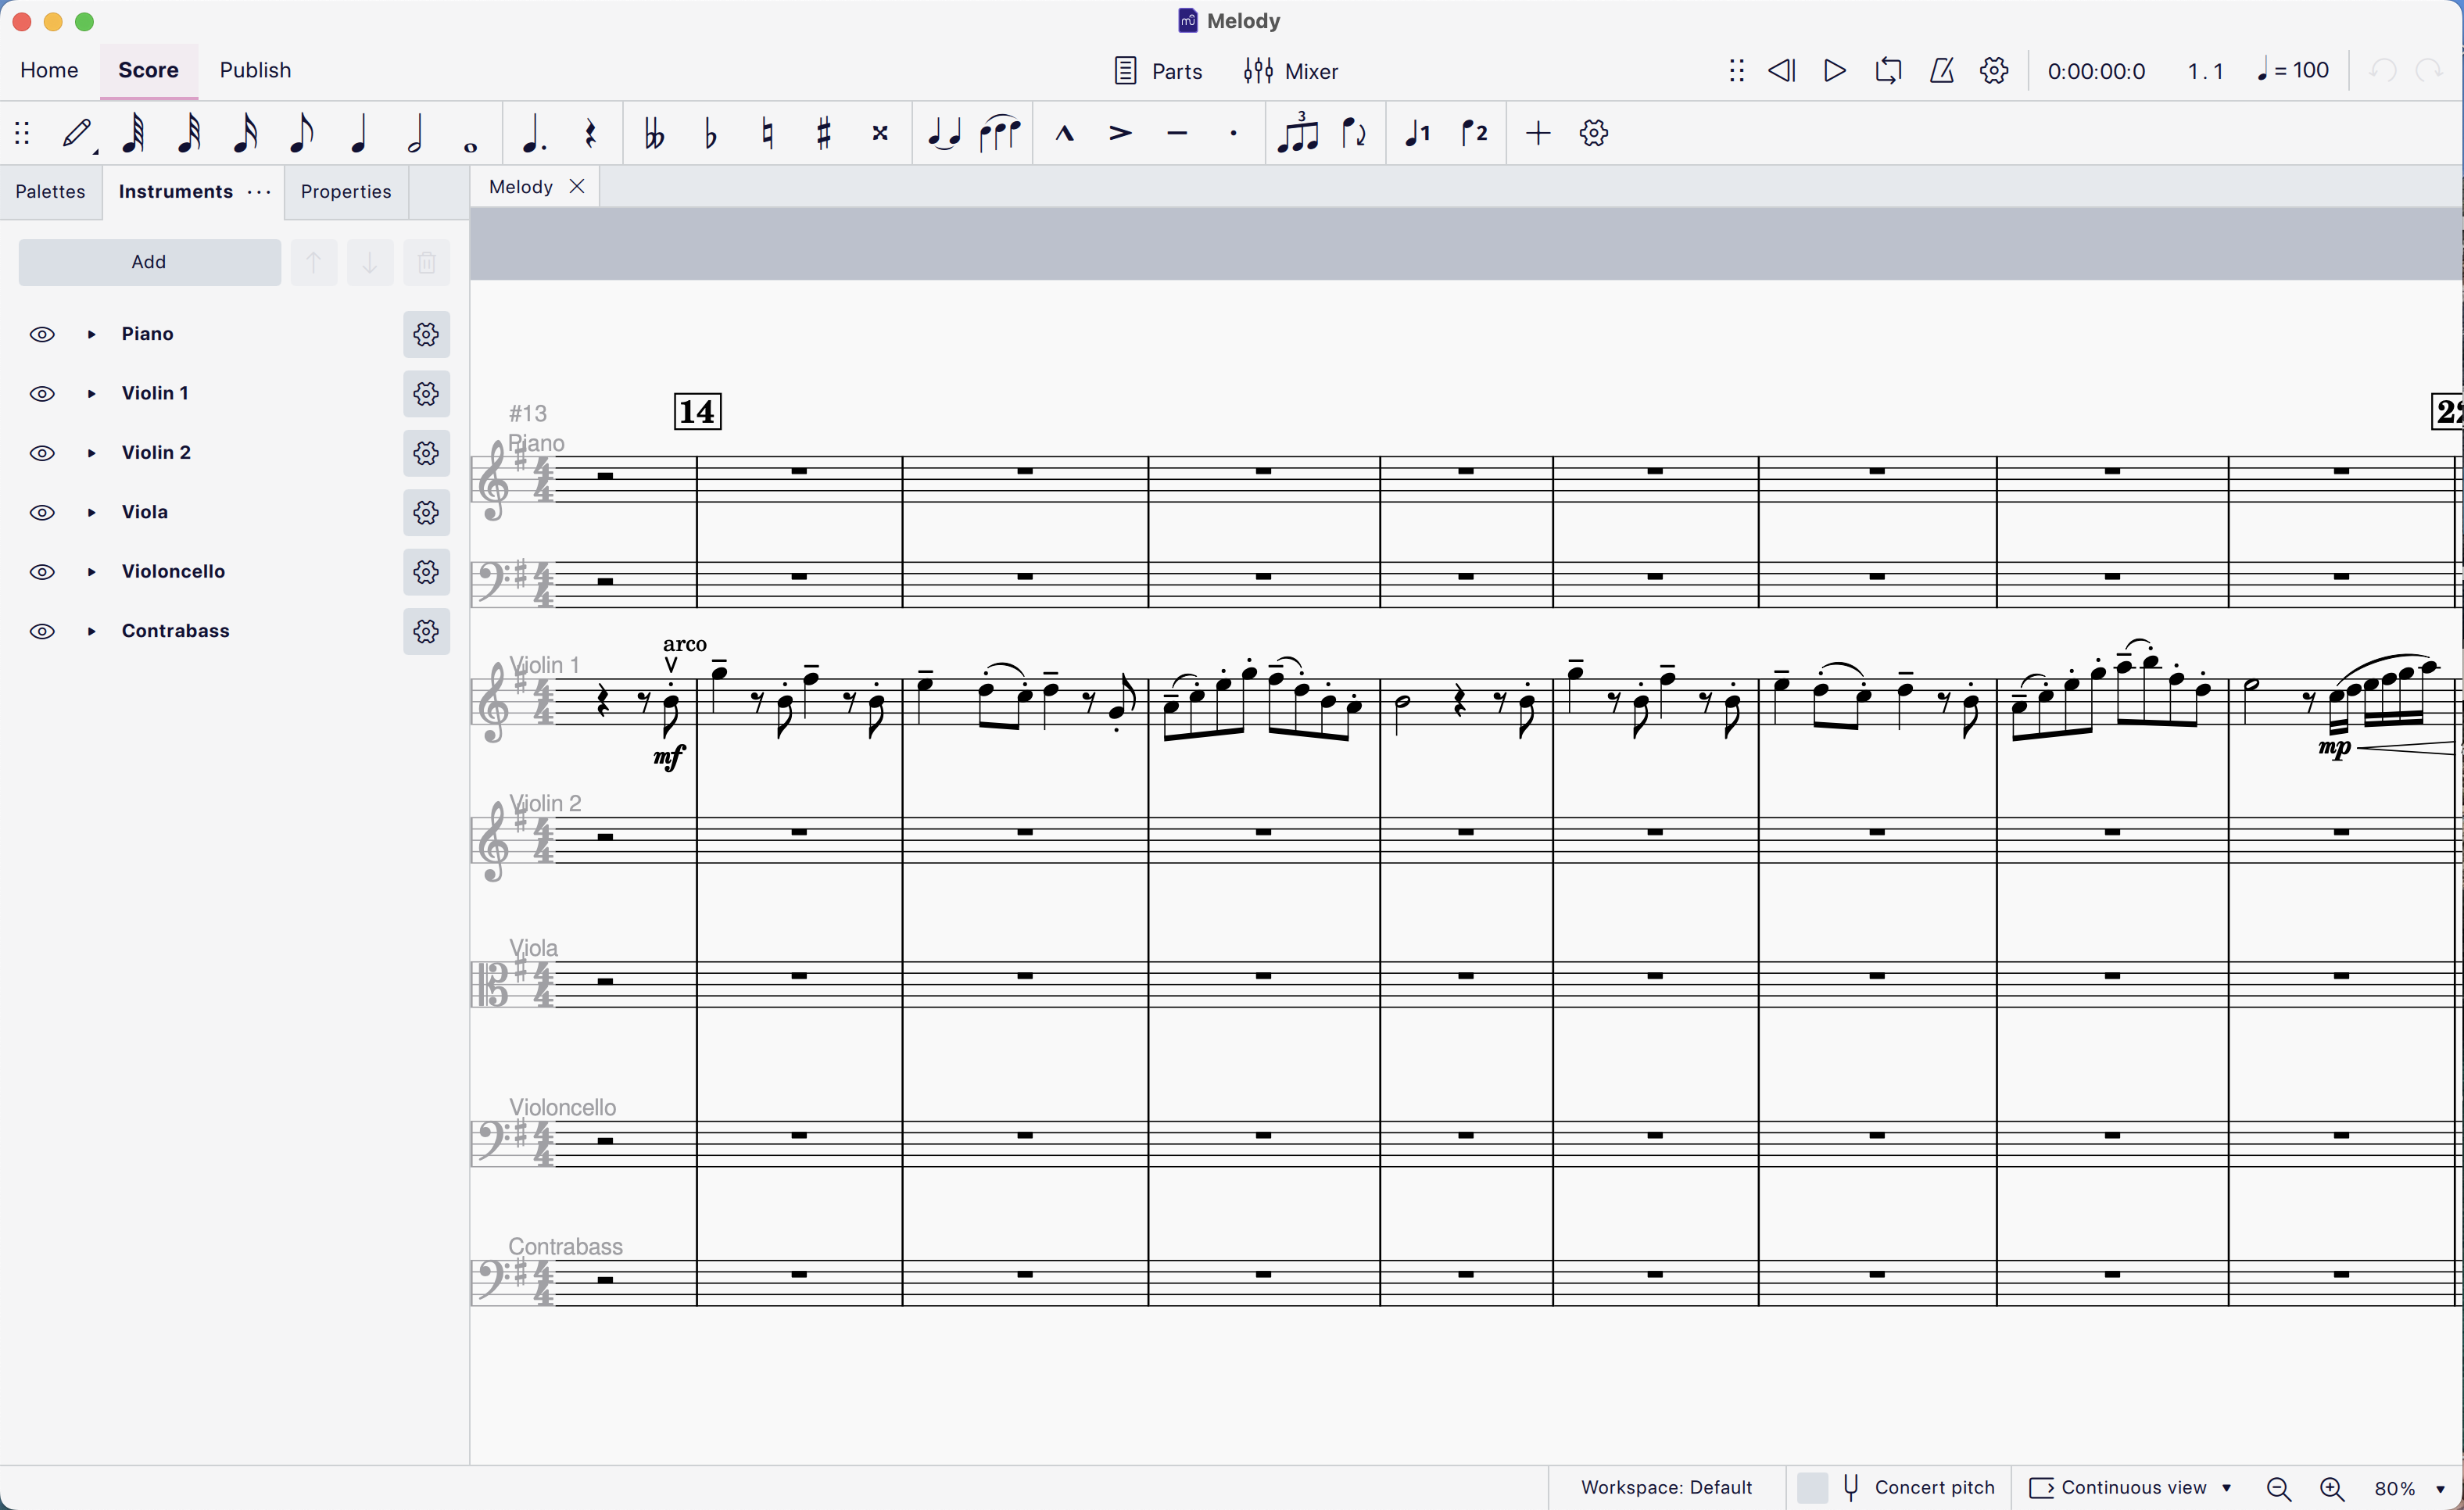Image resolution: width=2464 pixels, height=1510 pixels.
Task: Open the Publish tab
Action: 255,70
